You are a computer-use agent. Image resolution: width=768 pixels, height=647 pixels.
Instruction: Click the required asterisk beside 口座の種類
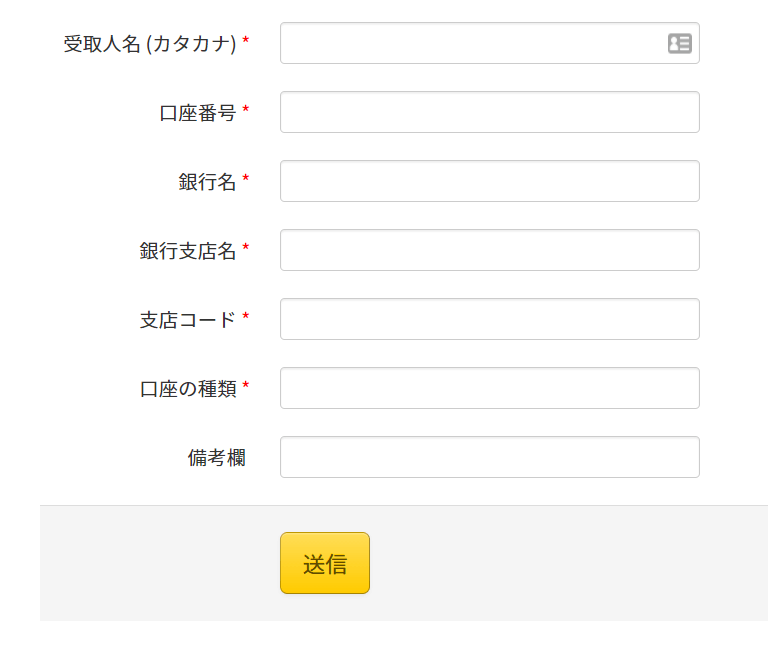click(245, 386)
